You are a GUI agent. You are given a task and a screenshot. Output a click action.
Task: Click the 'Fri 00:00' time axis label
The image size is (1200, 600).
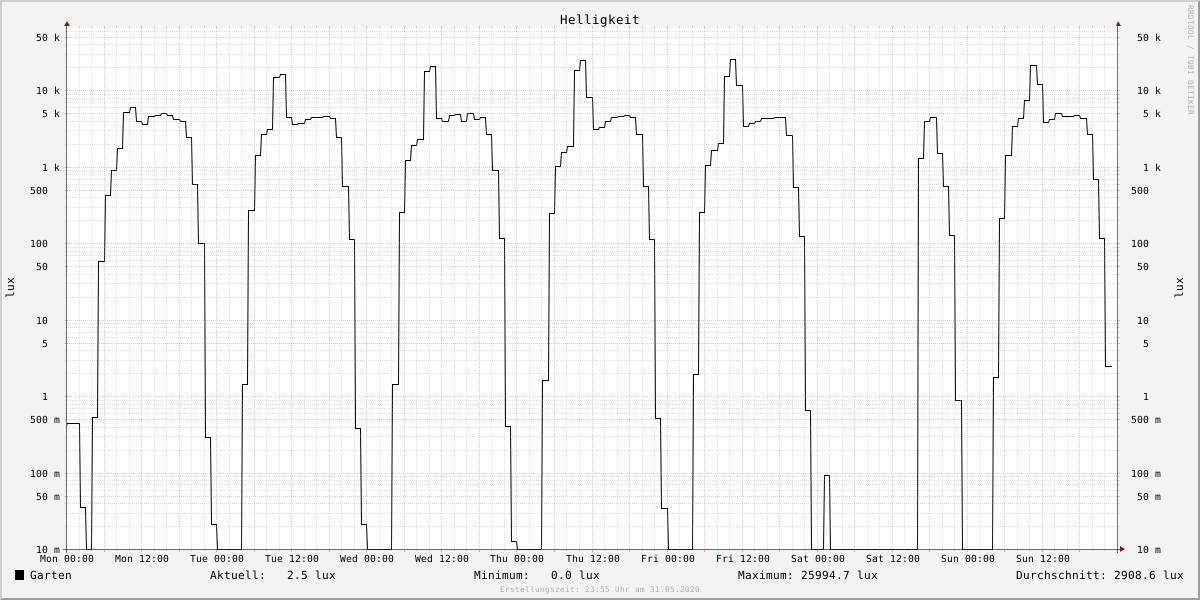[668, 559]
